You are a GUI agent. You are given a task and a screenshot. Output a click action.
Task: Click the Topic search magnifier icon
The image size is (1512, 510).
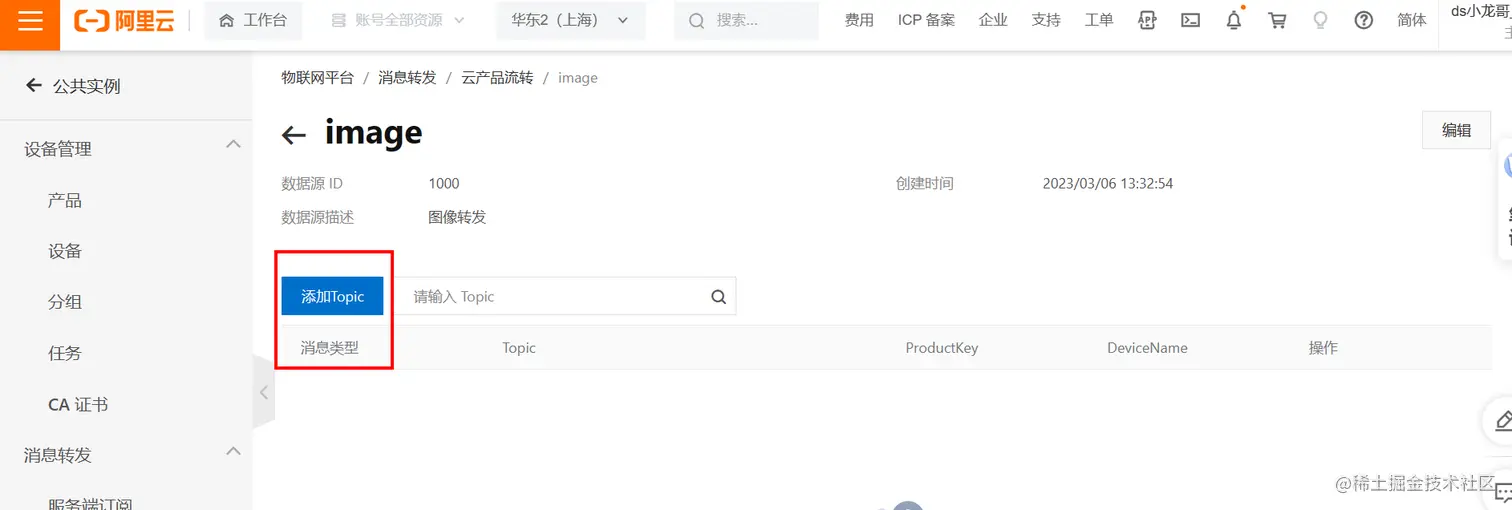[718, 297]
